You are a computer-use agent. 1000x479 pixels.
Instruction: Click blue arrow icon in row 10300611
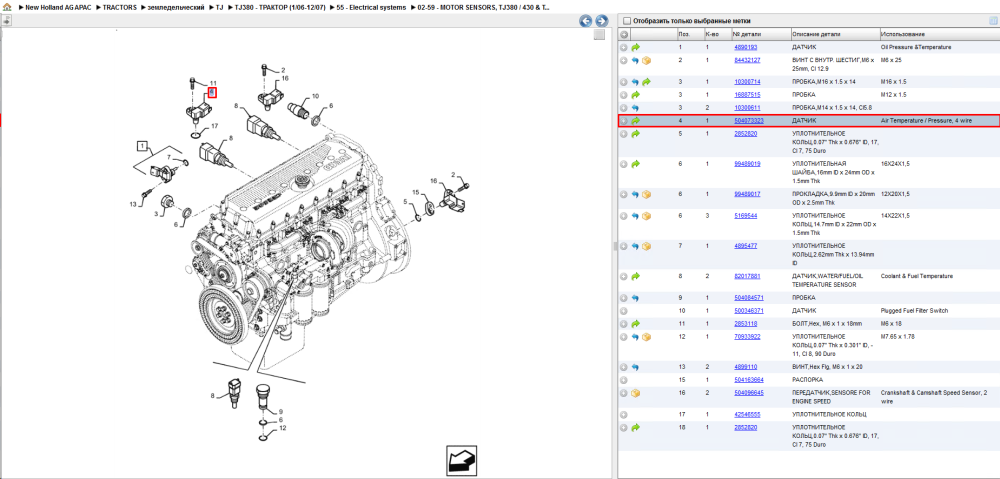636,107
